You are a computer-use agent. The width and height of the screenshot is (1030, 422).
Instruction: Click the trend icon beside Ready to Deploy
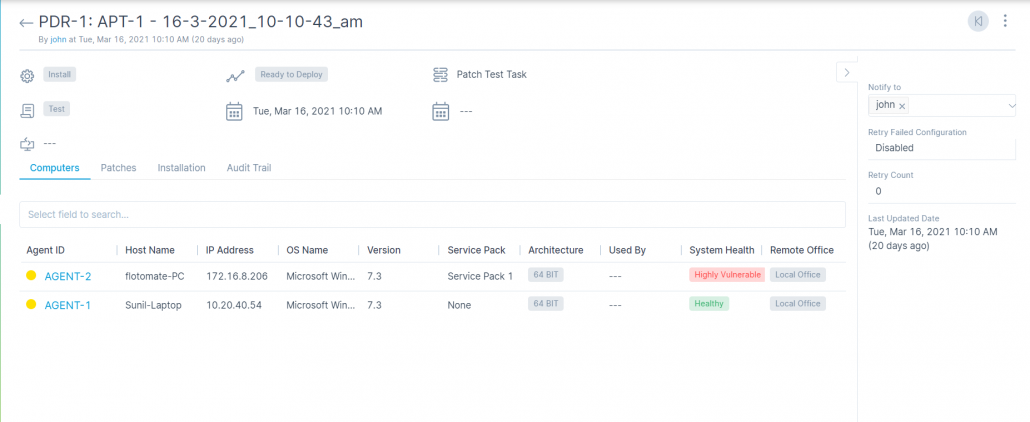(235, 75)
